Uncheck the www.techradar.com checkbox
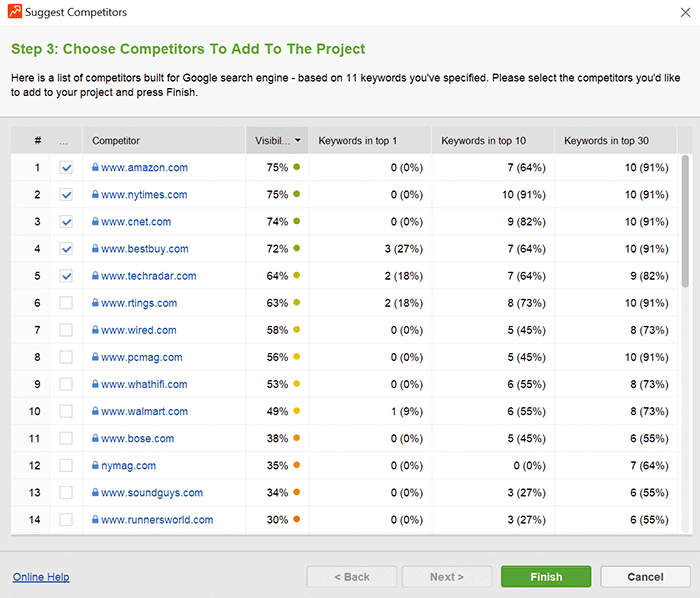 [x=66, y=276]
